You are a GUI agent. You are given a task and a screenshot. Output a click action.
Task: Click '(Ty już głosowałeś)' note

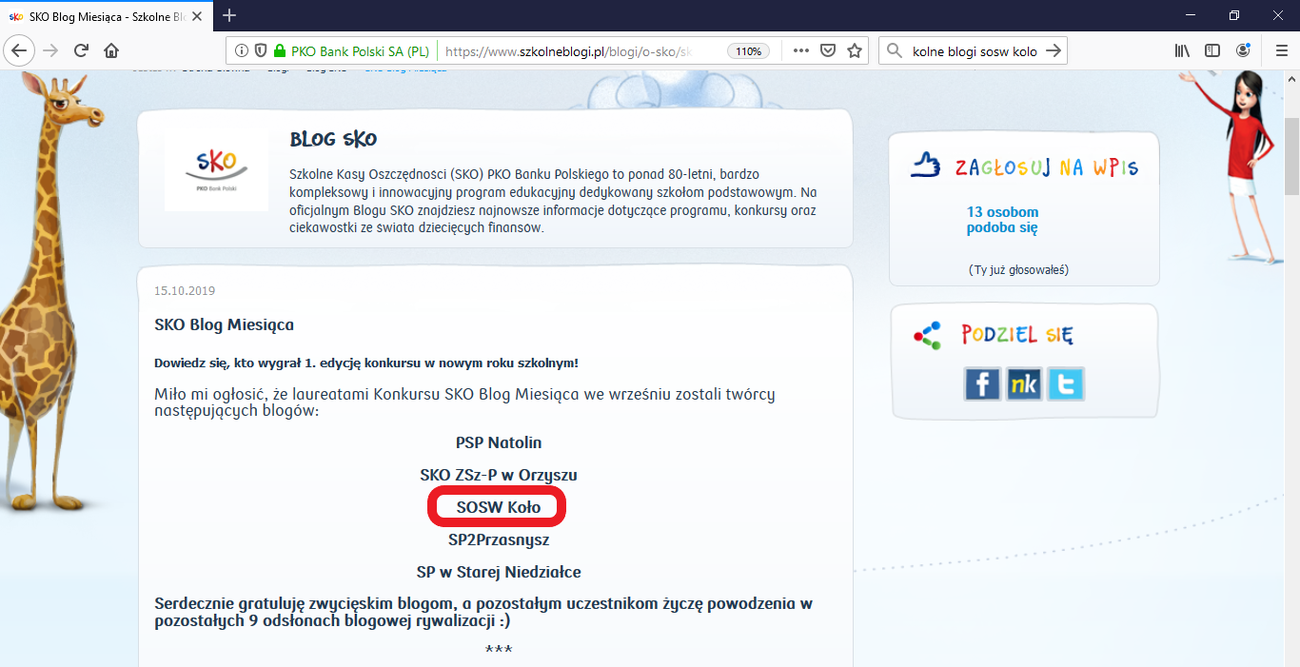[1018, 270]
